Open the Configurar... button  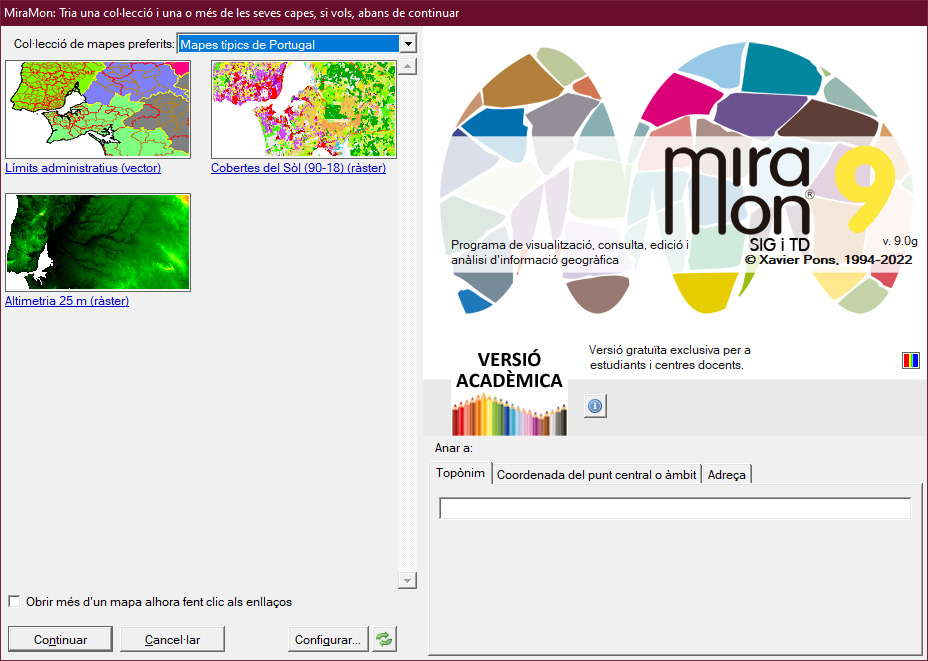point(328,639)
